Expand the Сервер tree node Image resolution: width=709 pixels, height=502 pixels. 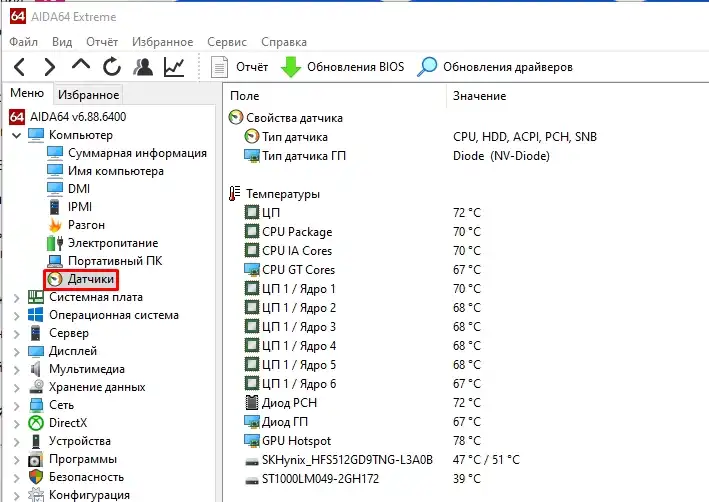[x=17, y=334]
